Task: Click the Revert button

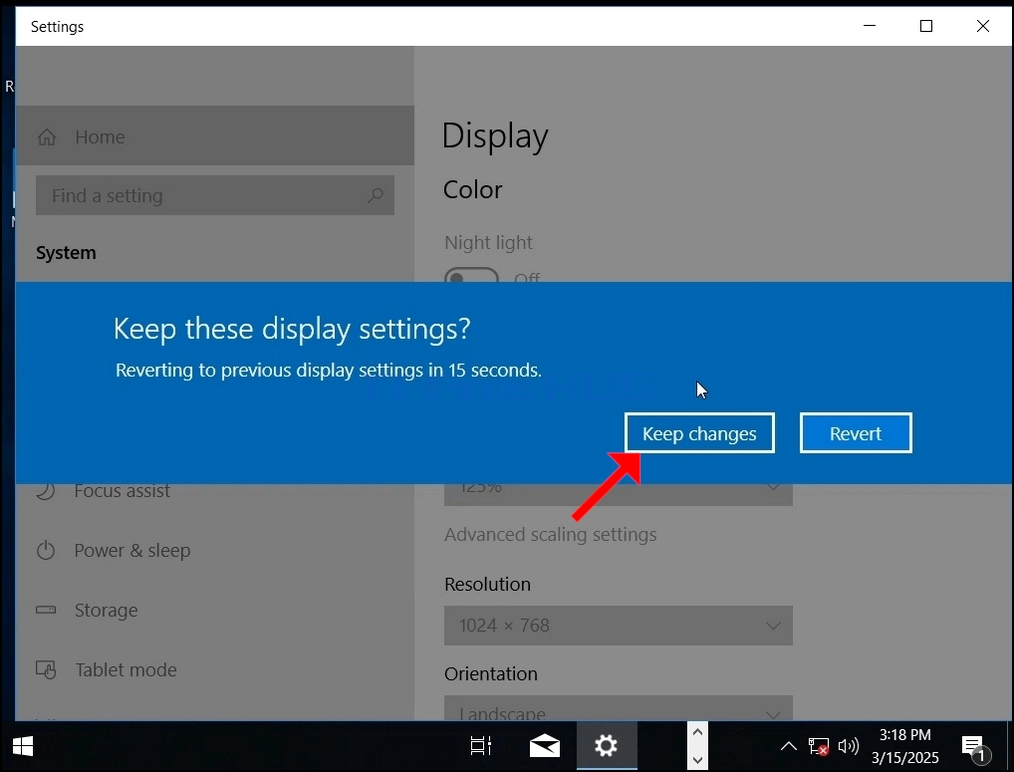Action: coord(856,433)
